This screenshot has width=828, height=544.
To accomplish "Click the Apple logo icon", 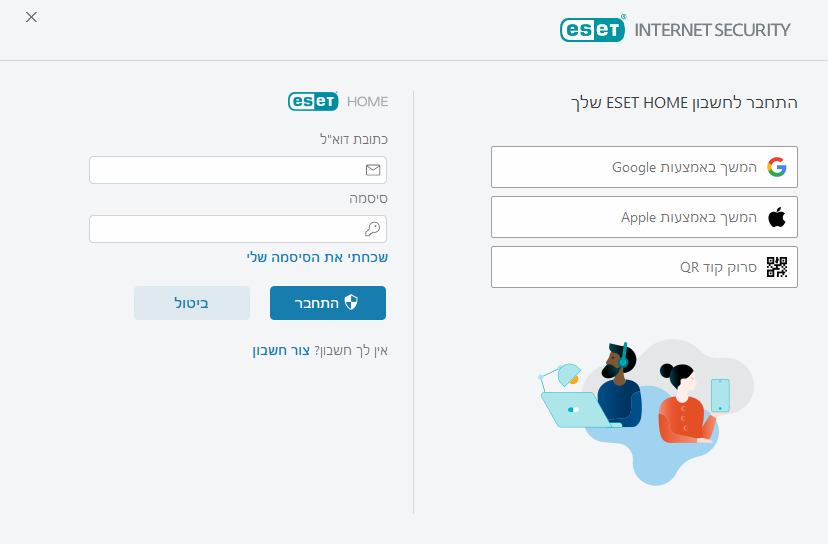I will [x=777, y=217].
